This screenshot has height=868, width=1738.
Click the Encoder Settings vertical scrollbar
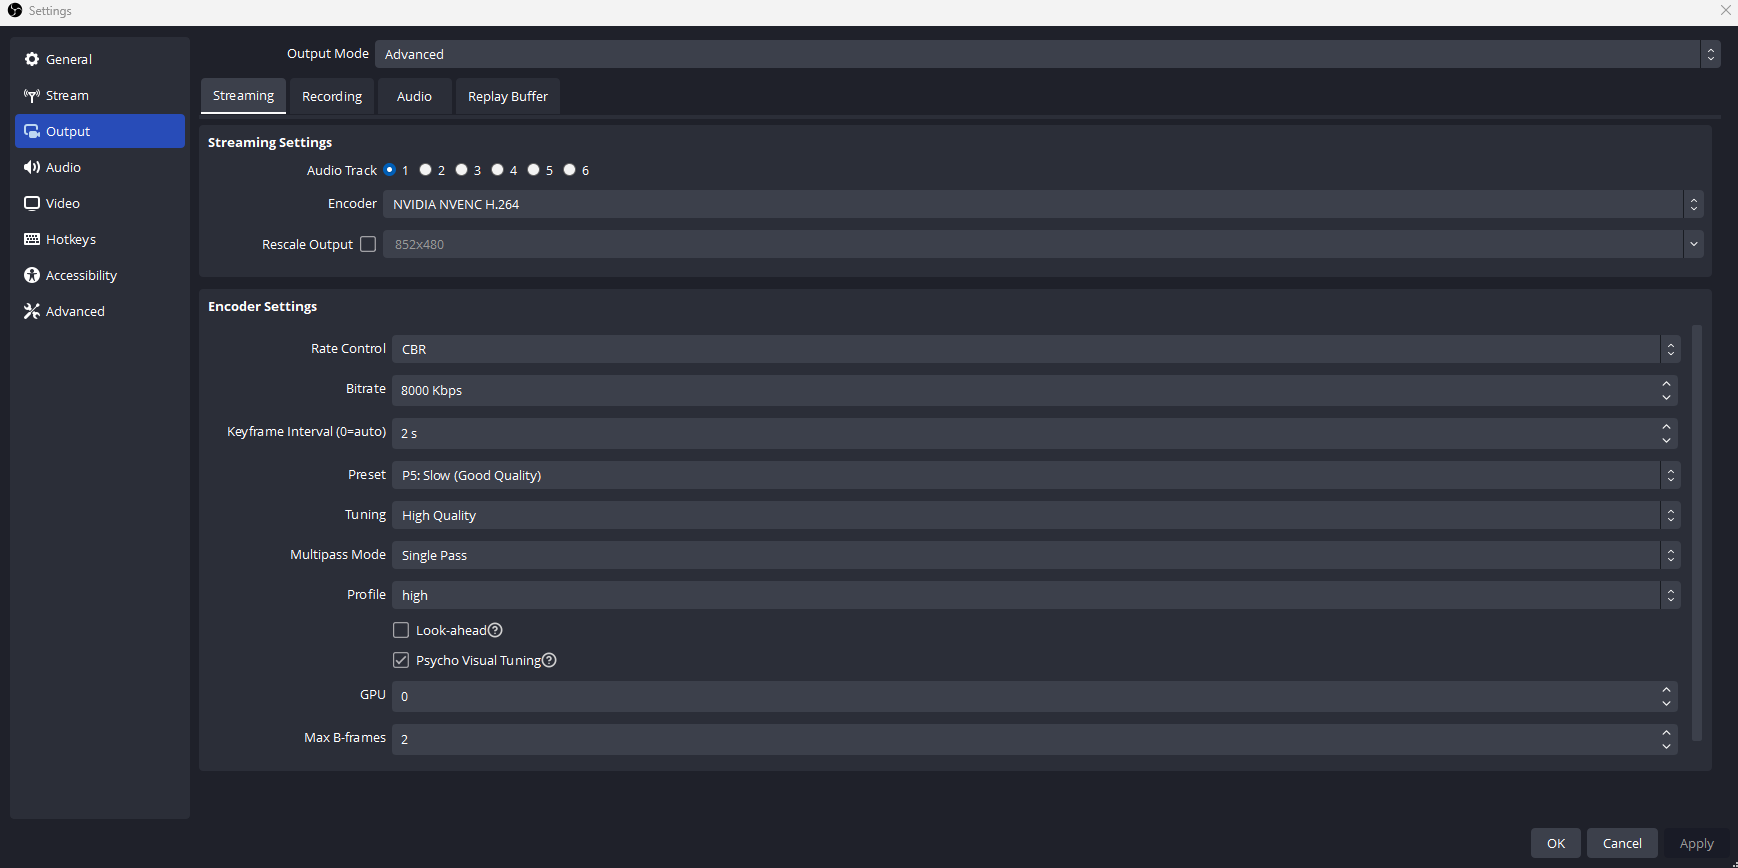pyautogui.click(x=1696, y=532)
